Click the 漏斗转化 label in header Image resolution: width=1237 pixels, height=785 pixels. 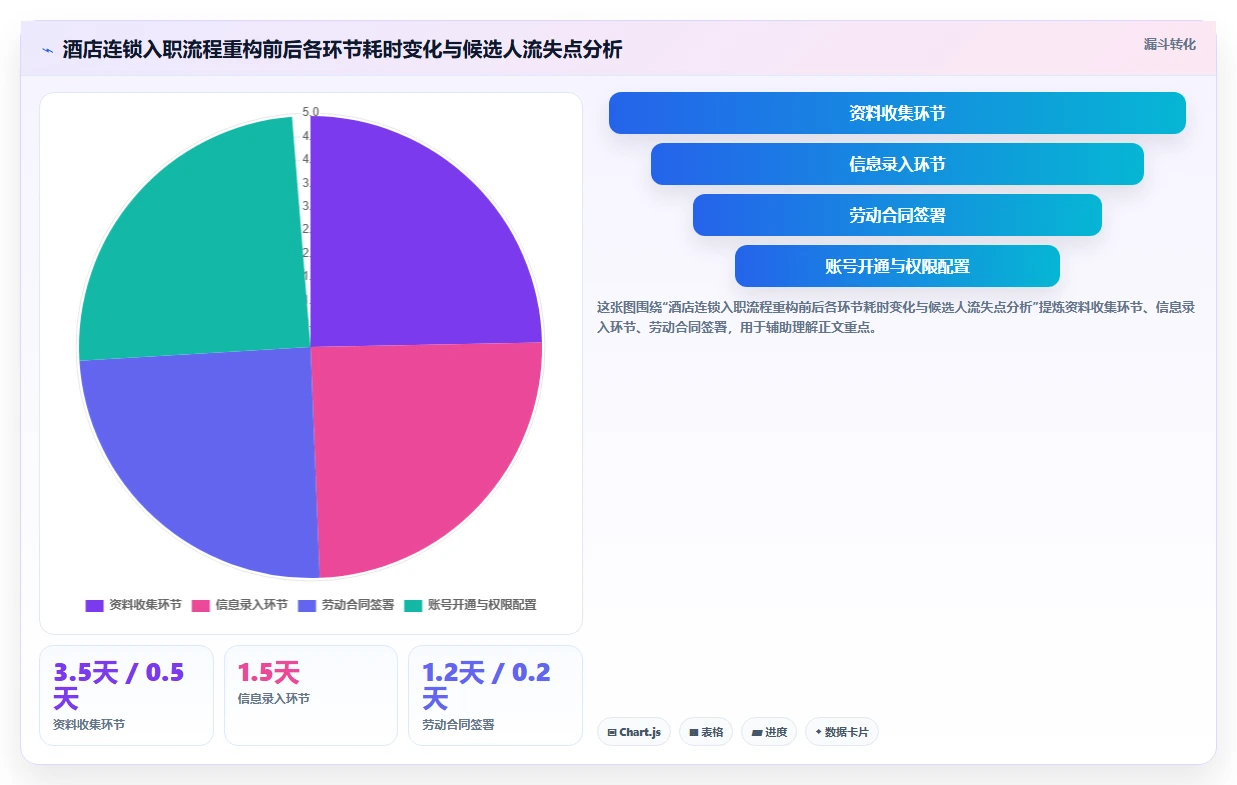(x=1169, y=44)
